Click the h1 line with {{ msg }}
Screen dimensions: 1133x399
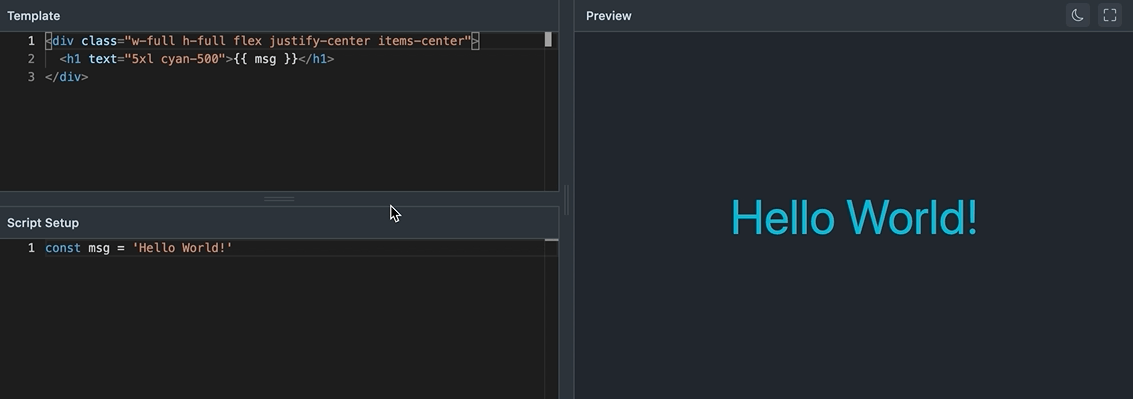197,59
